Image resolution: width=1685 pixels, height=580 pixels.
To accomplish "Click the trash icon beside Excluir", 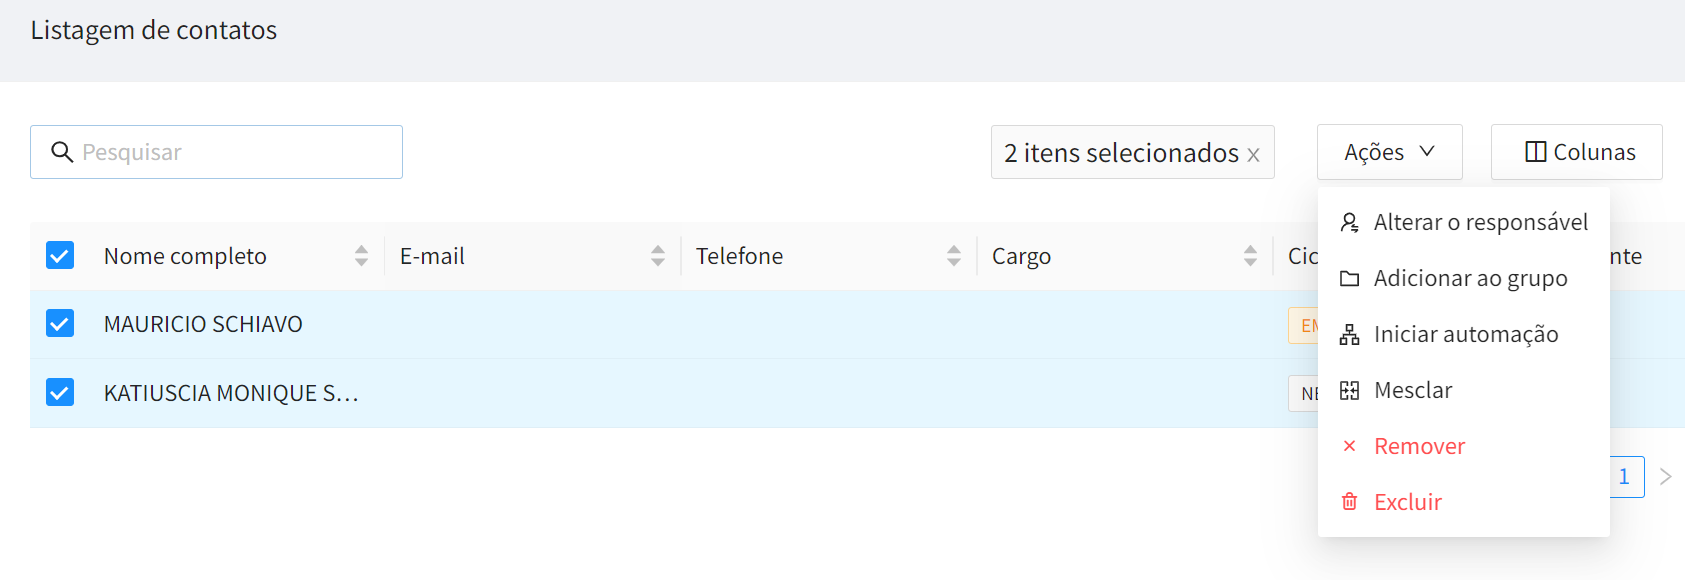I will click(x=1349, y=502).
